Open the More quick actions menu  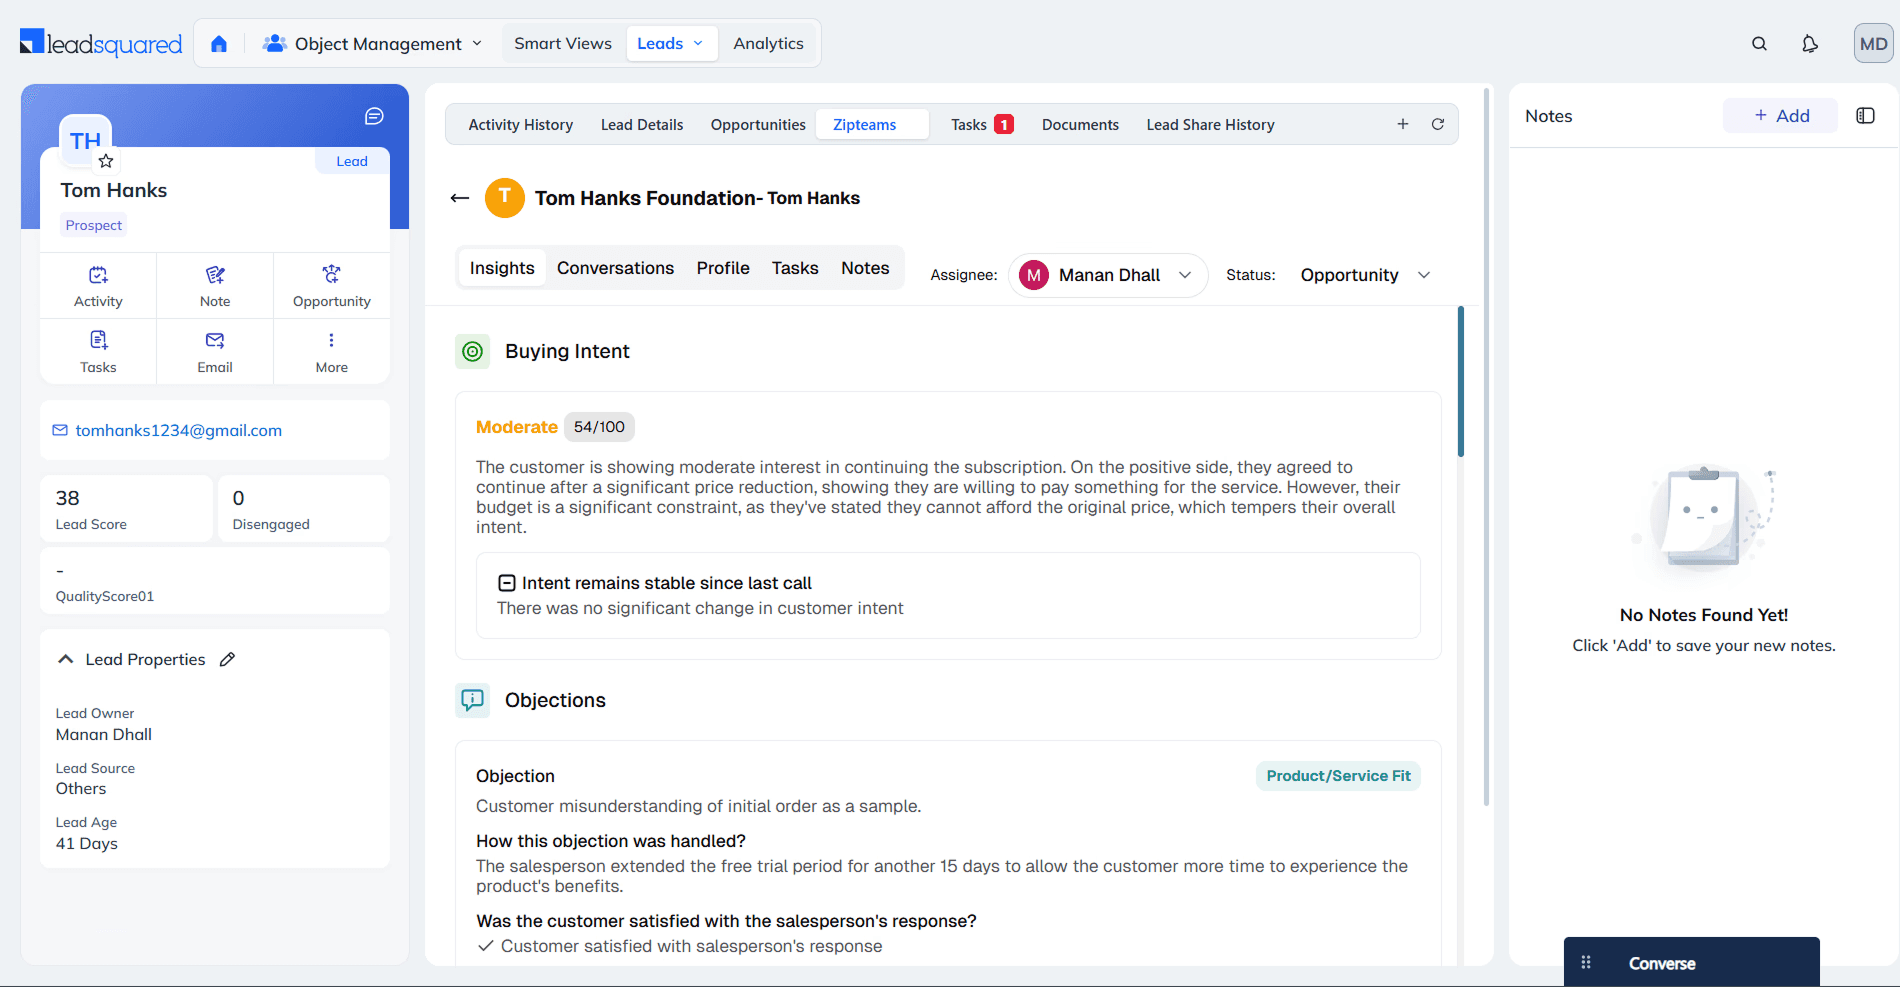[332, 352]
